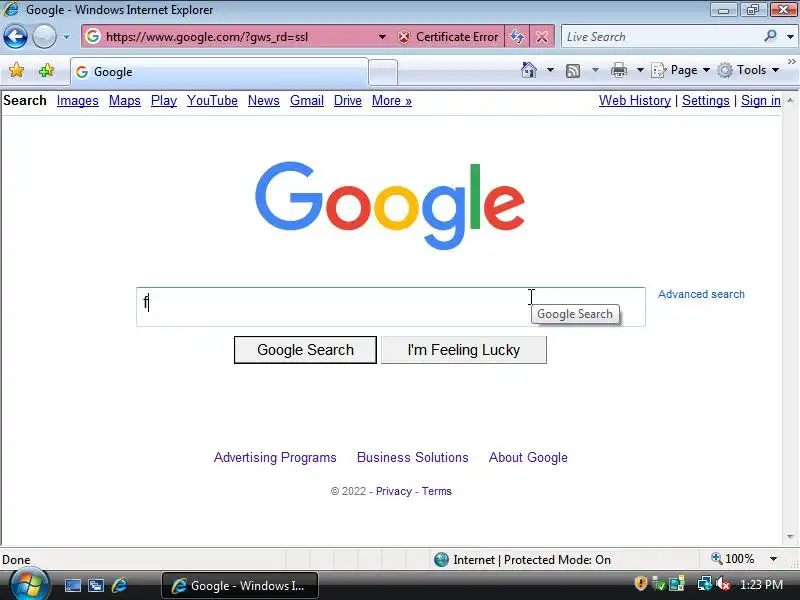Click the Show Desktop quick launch icon
The image size is (800, 600).
click(72, 586)
